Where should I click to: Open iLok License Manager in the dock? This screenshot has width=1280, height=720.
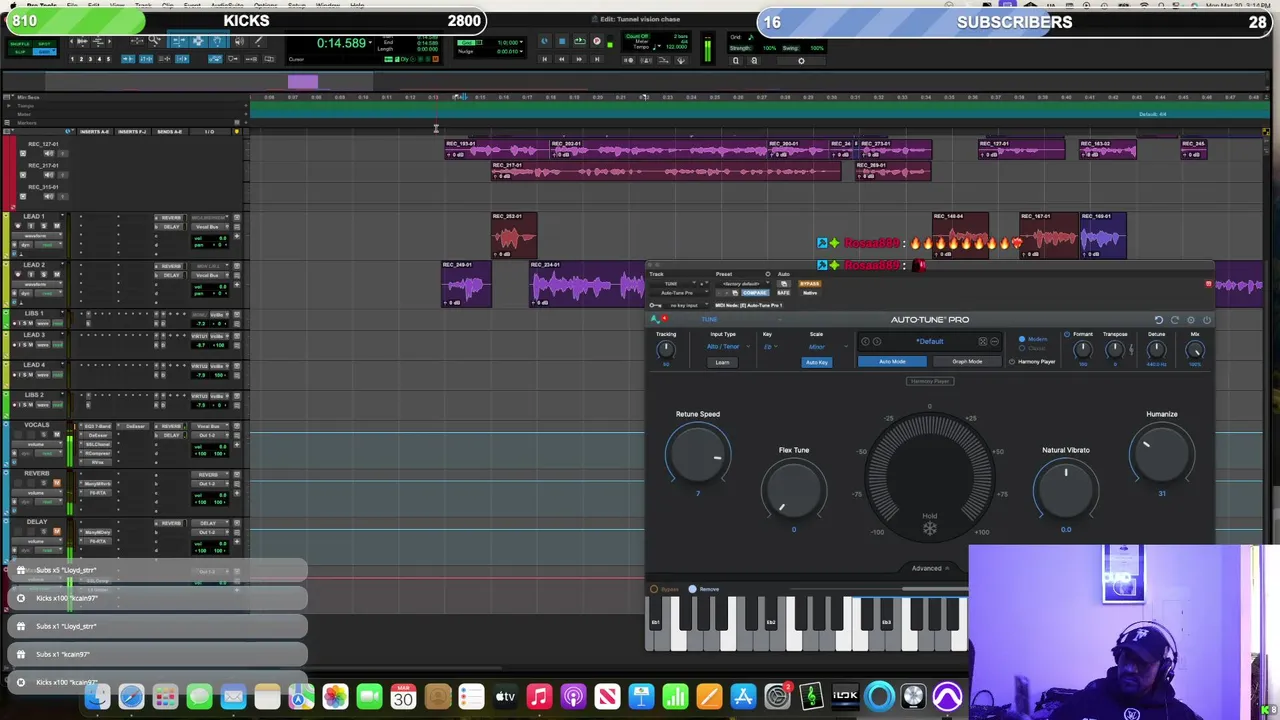point(845,696)
